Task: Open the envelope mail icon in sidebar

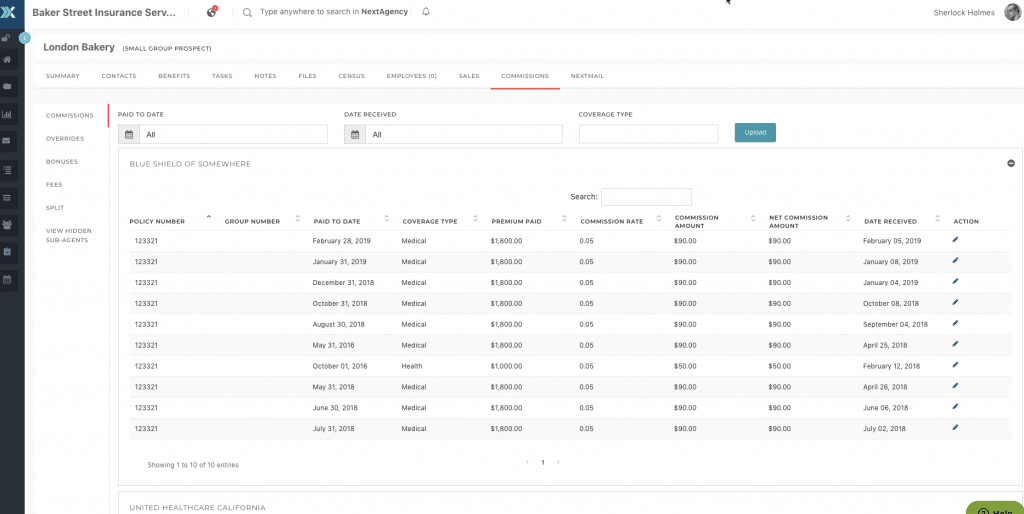Action: pos(8,141)
